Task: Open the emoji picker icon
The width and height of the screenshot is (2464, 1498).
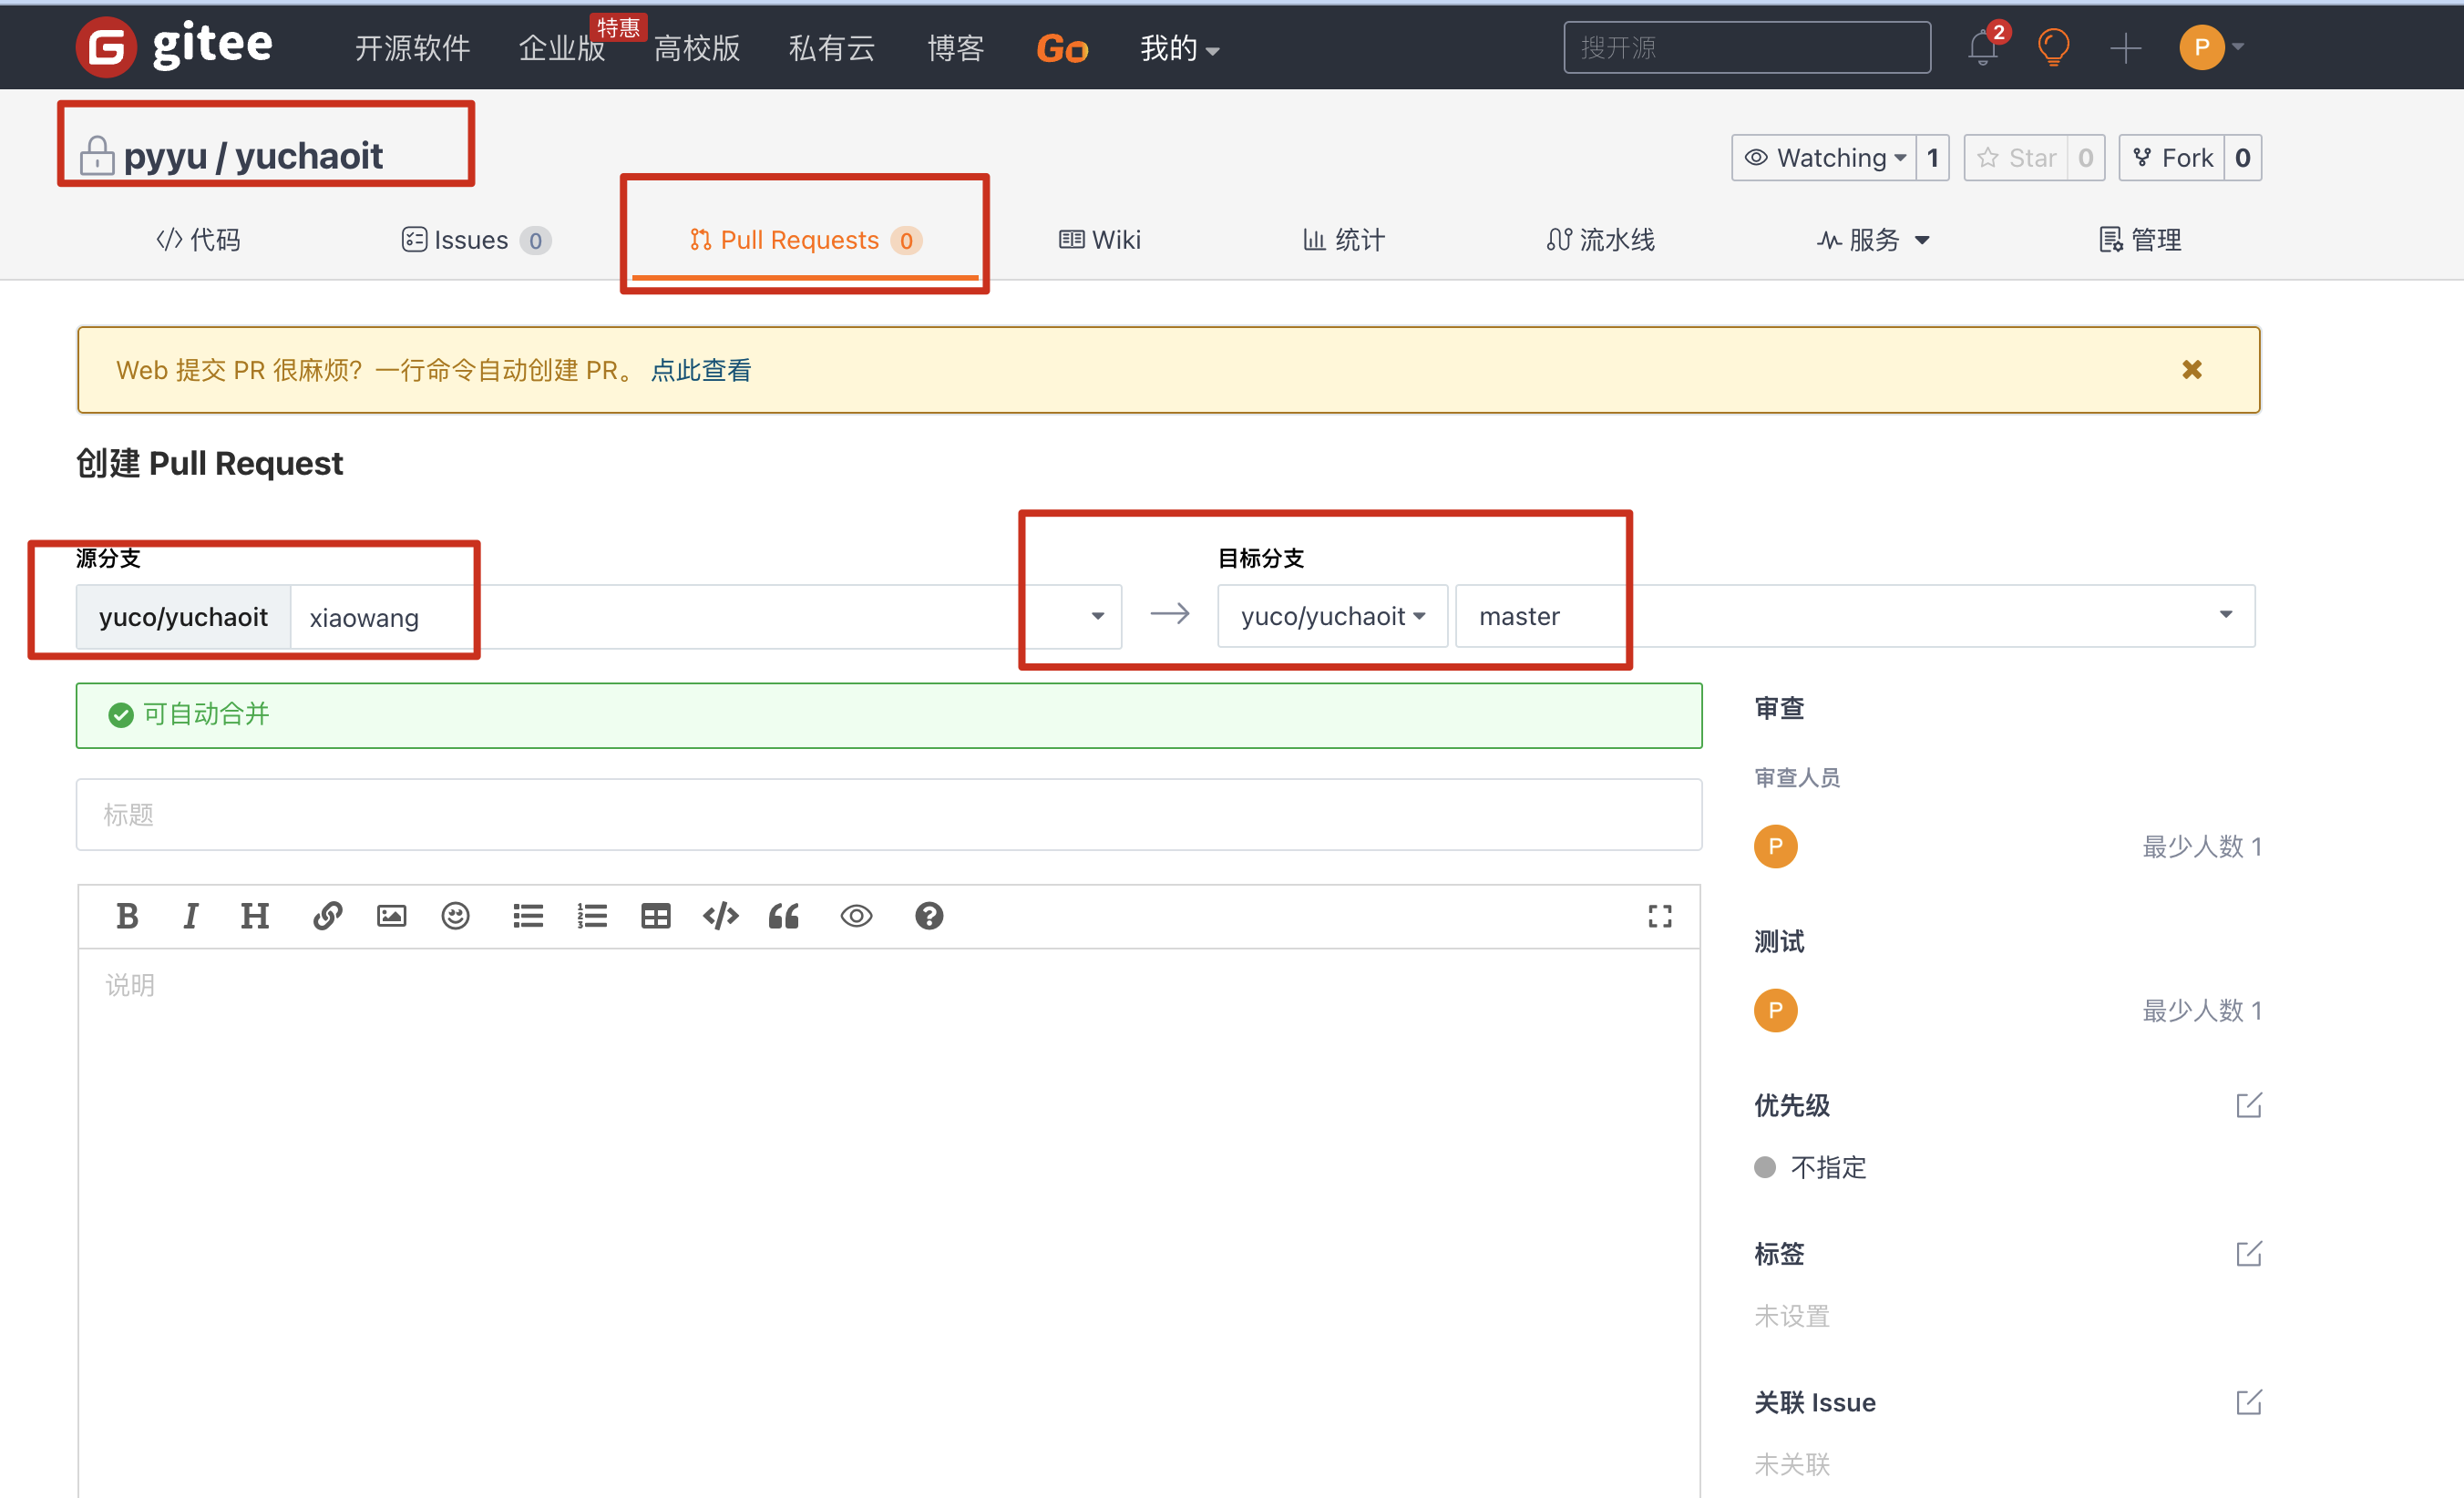Action: click(x=455, y=916)
